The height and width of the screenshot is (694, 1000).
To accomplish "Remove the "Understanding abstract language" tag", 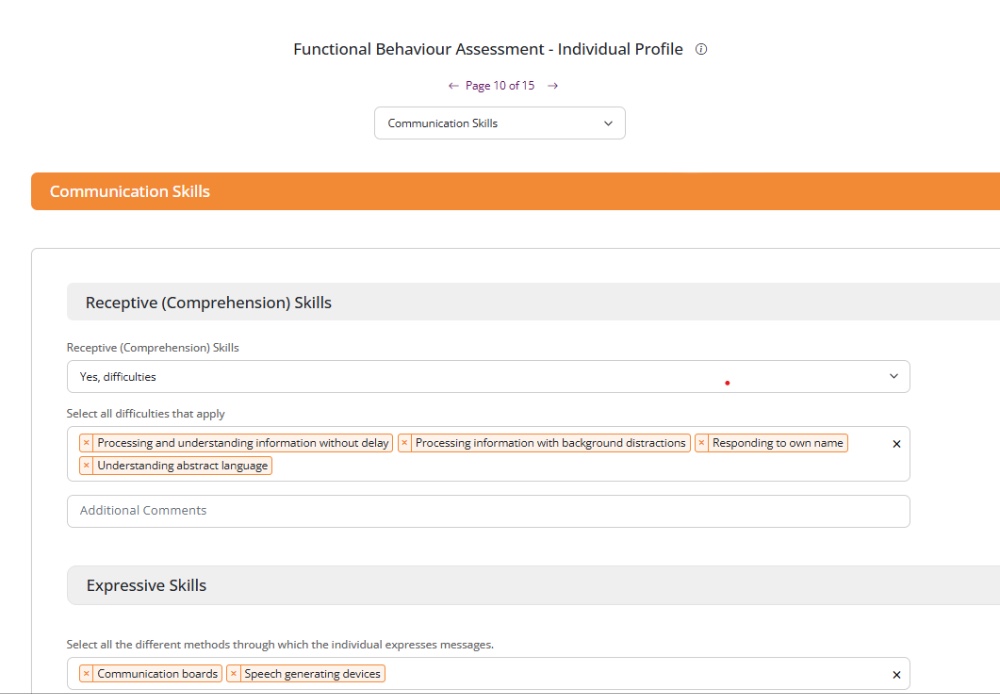I will (87, 465).
